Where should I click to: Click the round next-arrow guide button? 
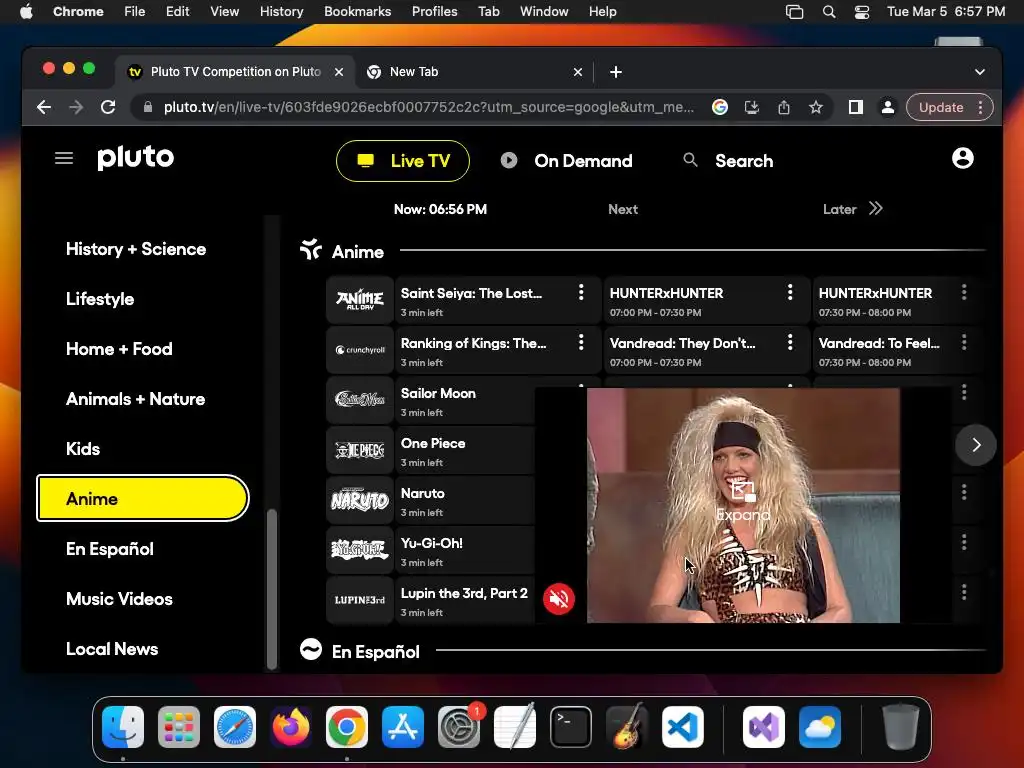click(x=976, y=445)
